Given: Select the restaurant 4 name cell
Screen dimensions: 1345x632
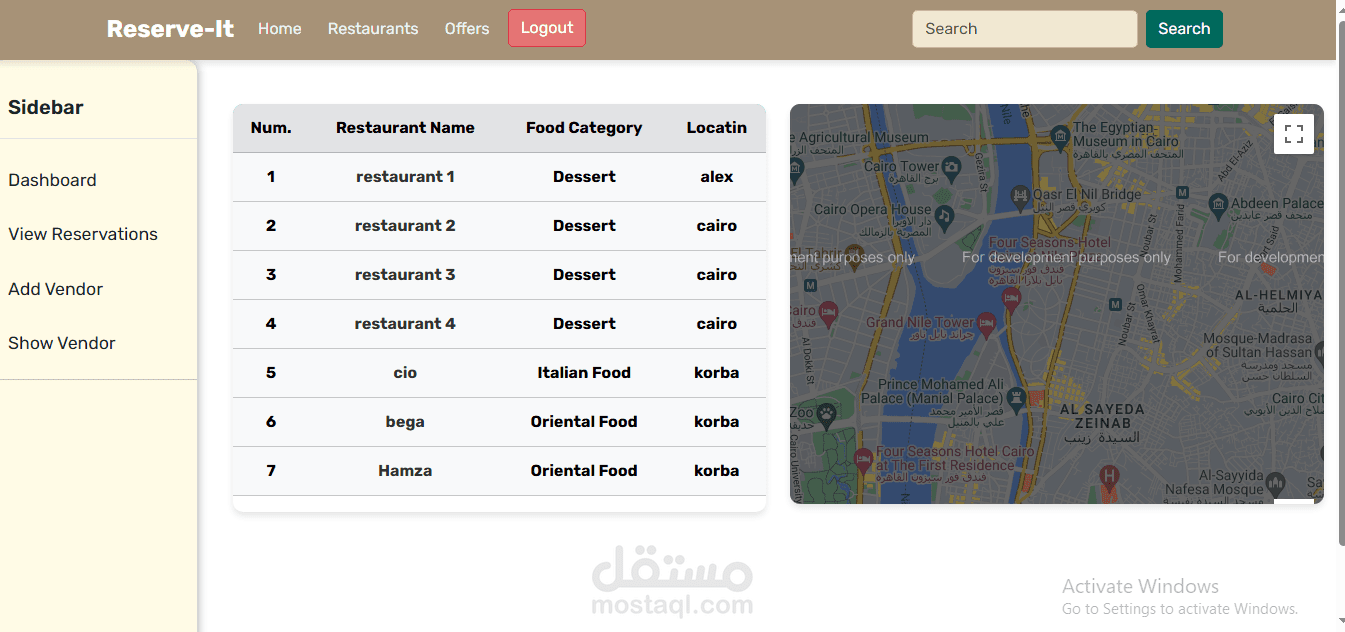Looking at the screenshot, I should [x=405, y=324].
